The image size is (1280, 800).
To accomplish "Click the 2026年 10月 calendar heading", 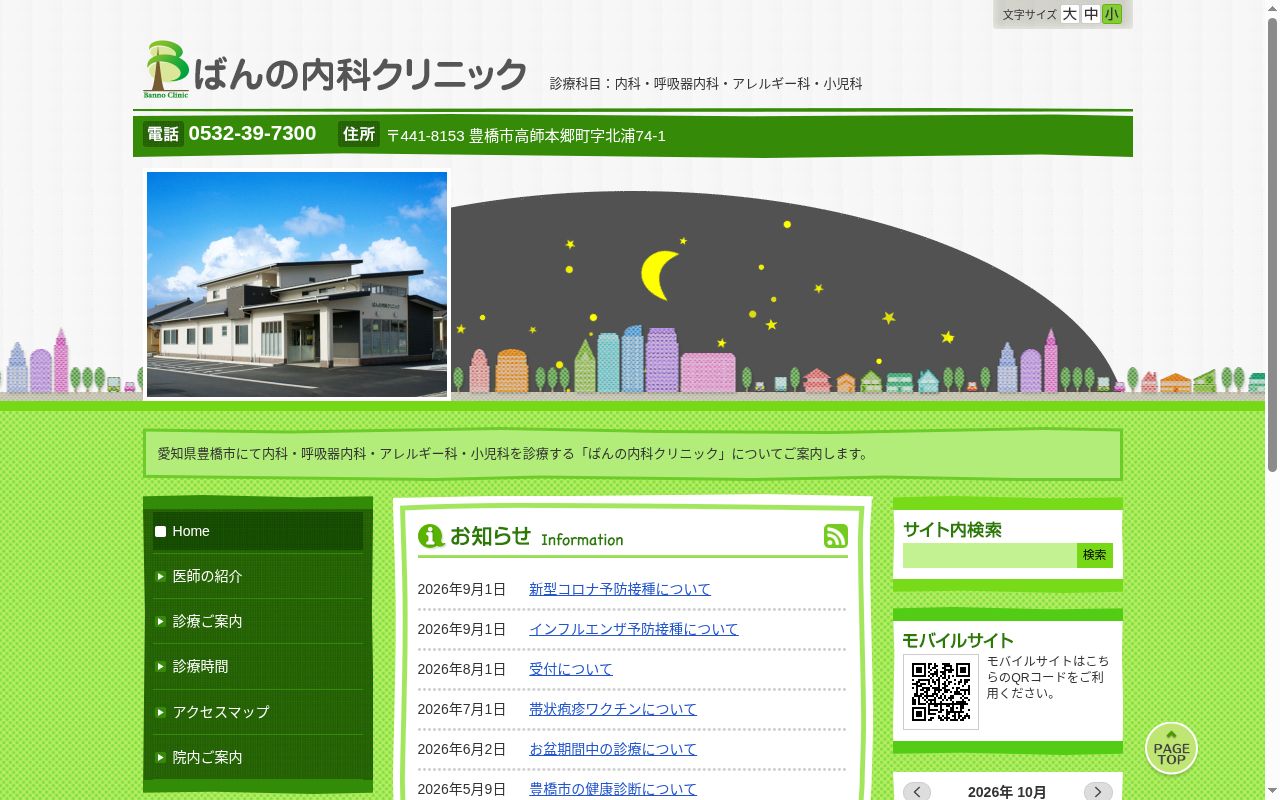I will [x=1007, y=792].
